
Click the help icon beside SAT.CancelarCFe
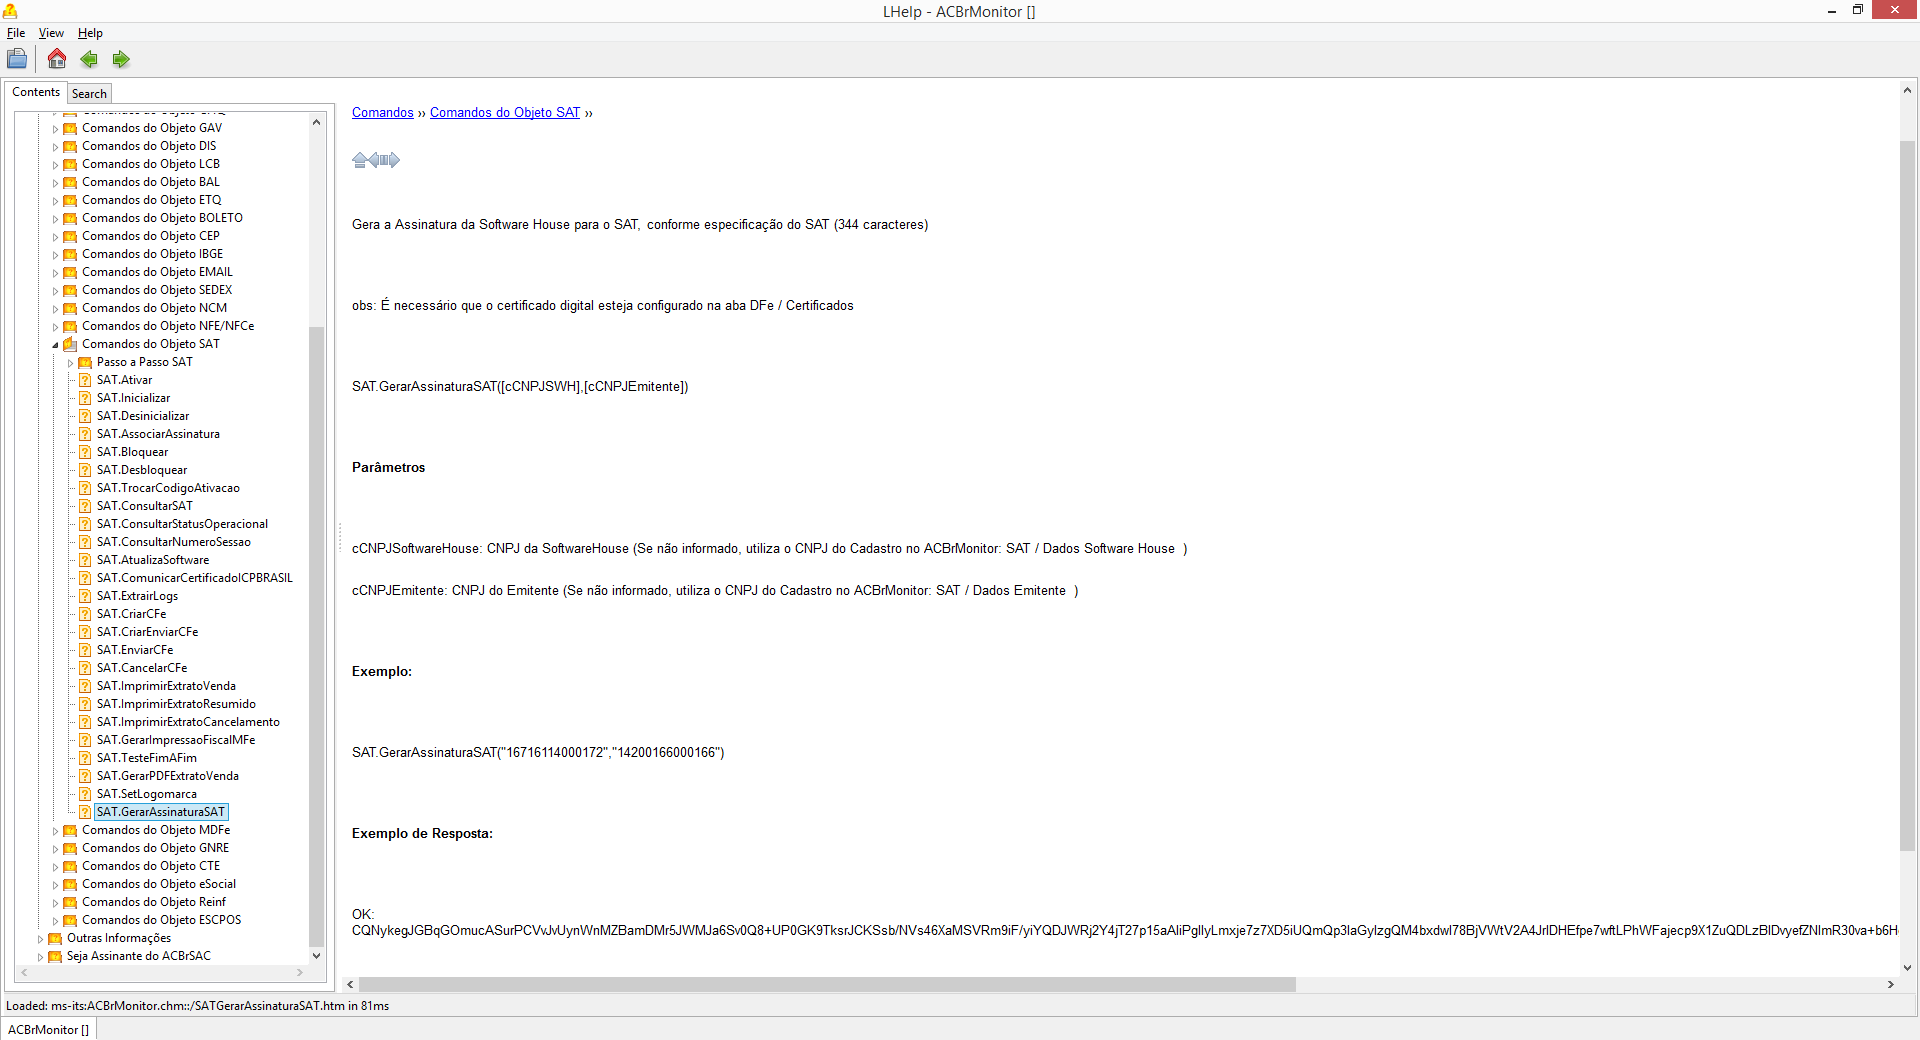[85, 668]
